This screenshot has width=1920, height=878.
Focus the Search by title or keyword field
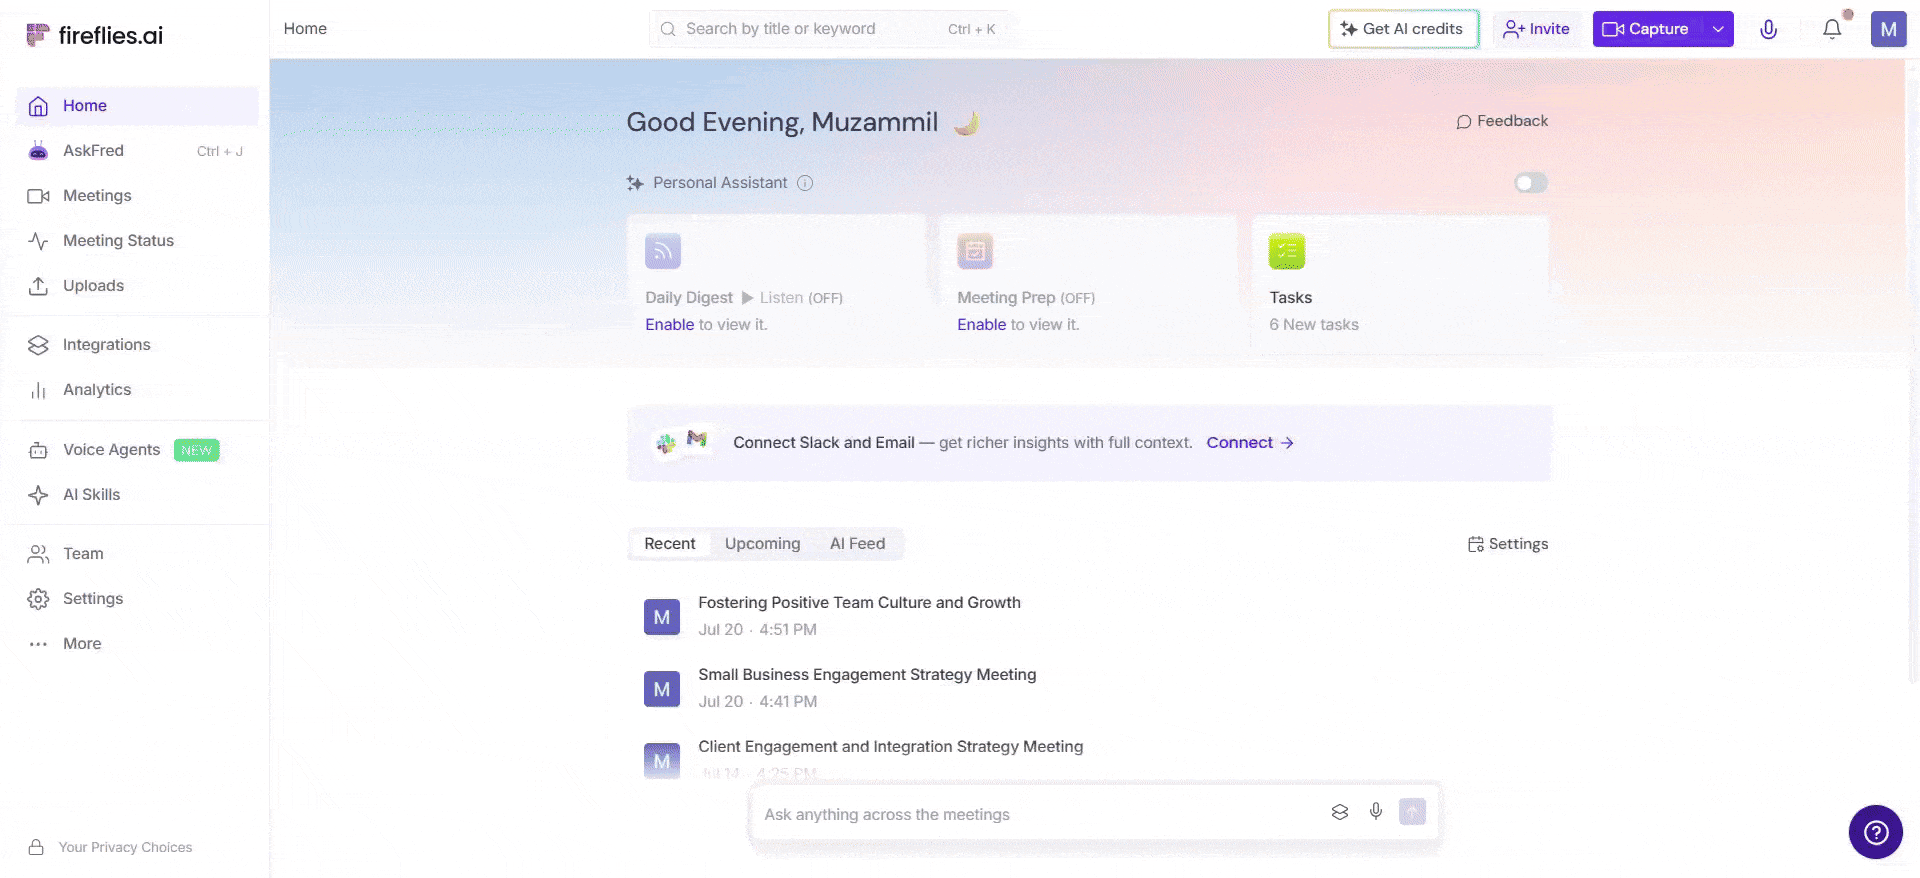830,29
